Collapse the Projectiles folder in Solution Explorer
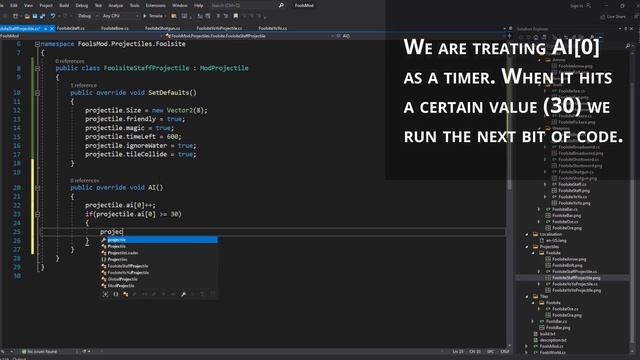Viewport: 640px width, 360px height. point(527,247)
